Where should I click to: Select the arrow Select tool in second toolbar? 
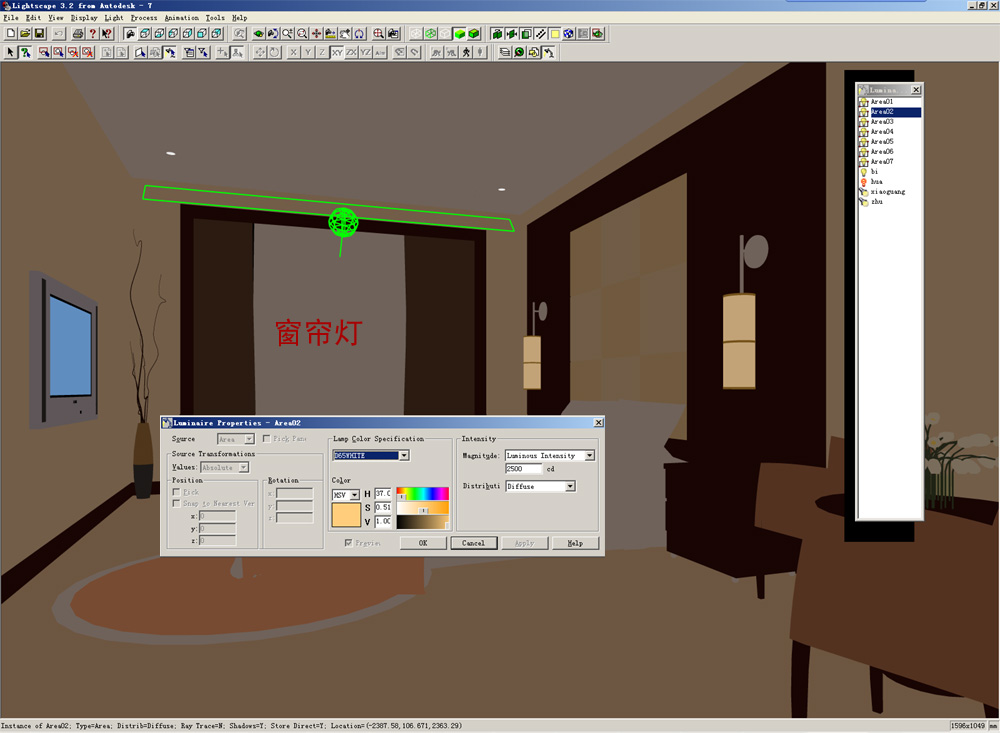click(11, 52)
